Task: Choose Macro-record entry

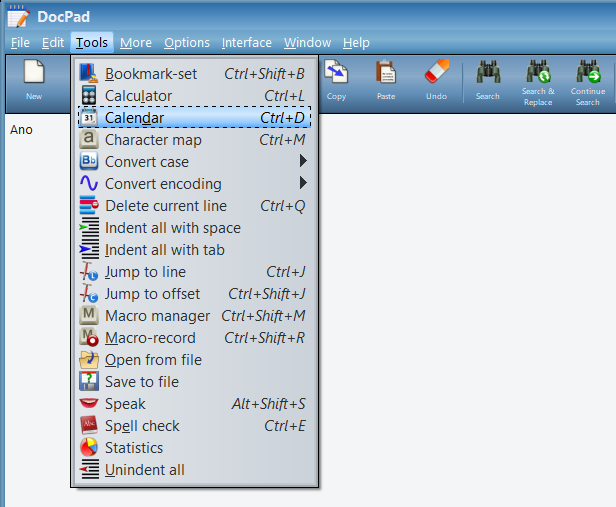Action: [x=195, y=337]
